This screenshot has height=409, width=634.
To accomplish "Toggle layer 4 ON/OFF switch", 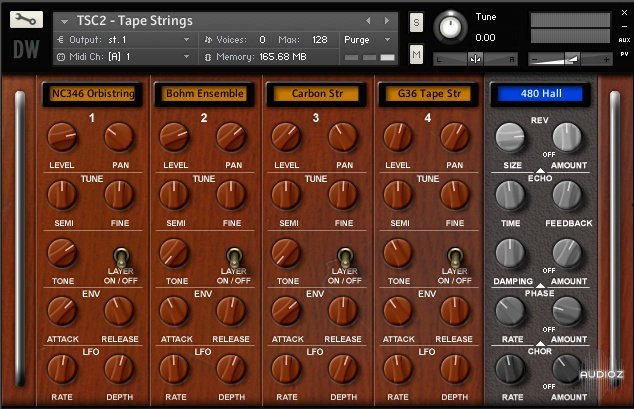I will [x=455, y=257].
